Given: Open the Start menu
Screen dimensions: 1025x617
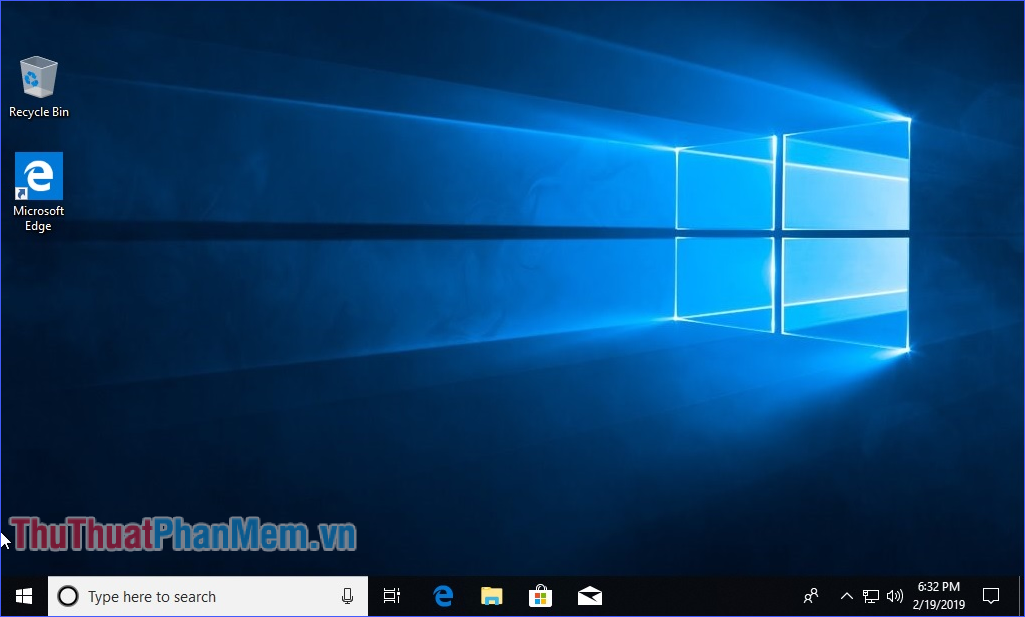Looking at the screenshot, I should 22,595.
